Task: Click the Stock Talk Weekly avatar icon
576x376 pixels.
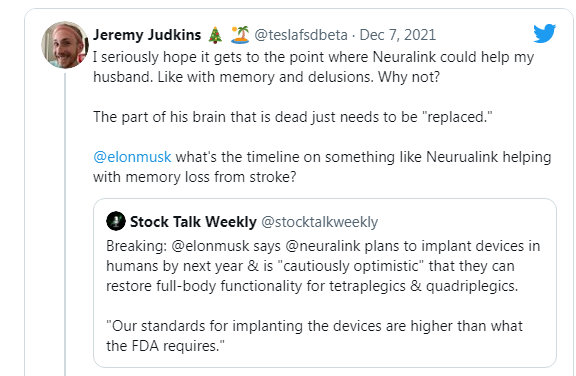Action: 116,221
